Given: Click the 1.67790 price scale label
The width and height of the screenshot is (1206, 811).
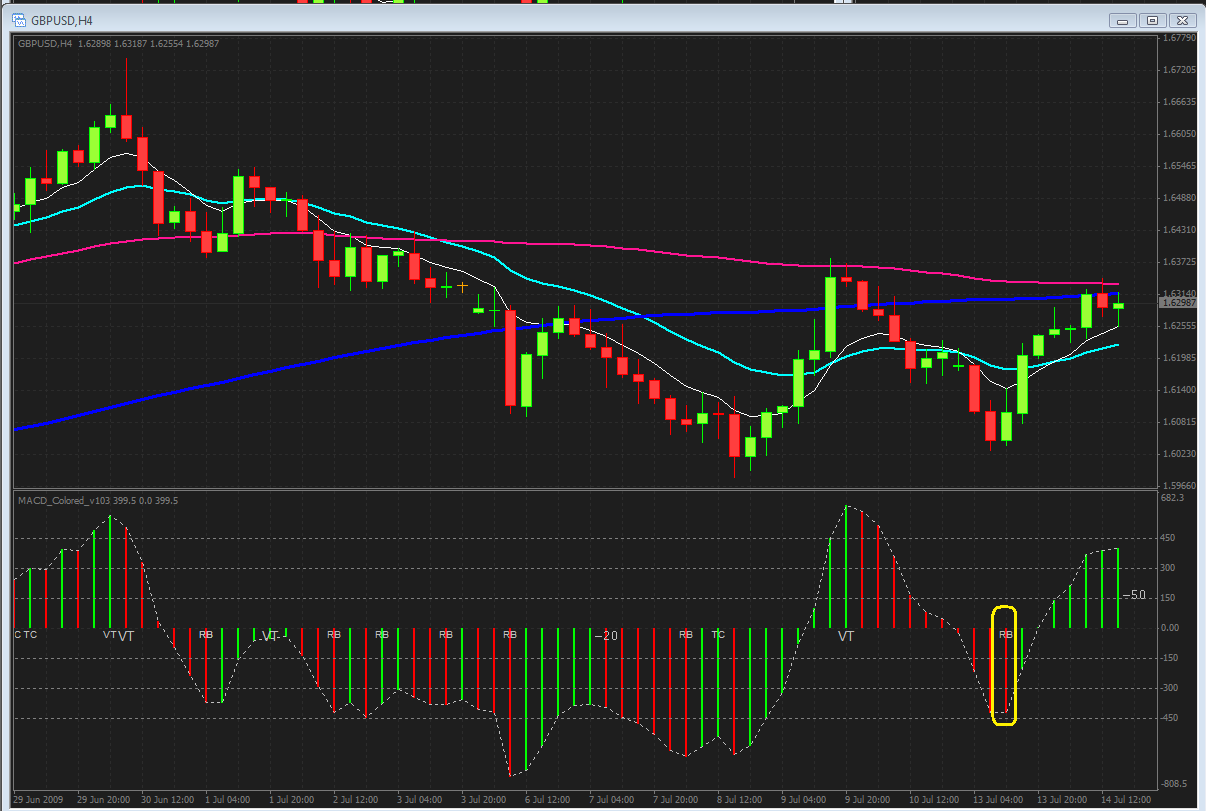Looking at the screenshot, I should pos(1178,39).
